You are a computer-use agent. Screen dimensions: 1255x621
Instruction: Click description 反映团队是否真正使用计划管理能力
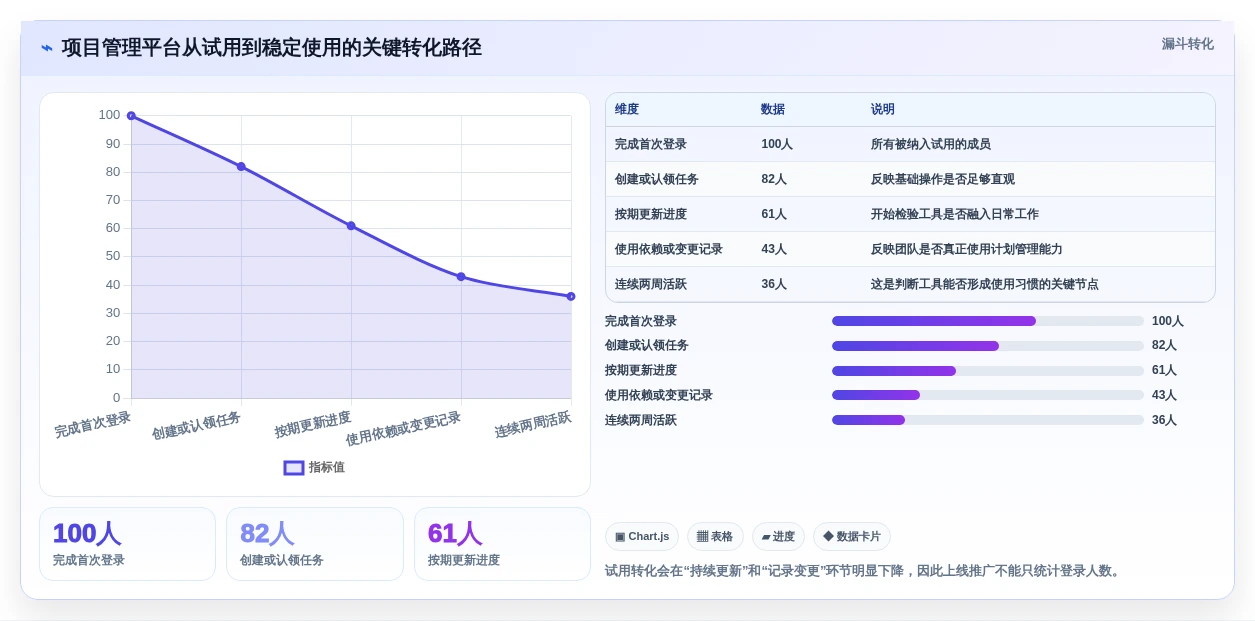click(x=967, y=249)
